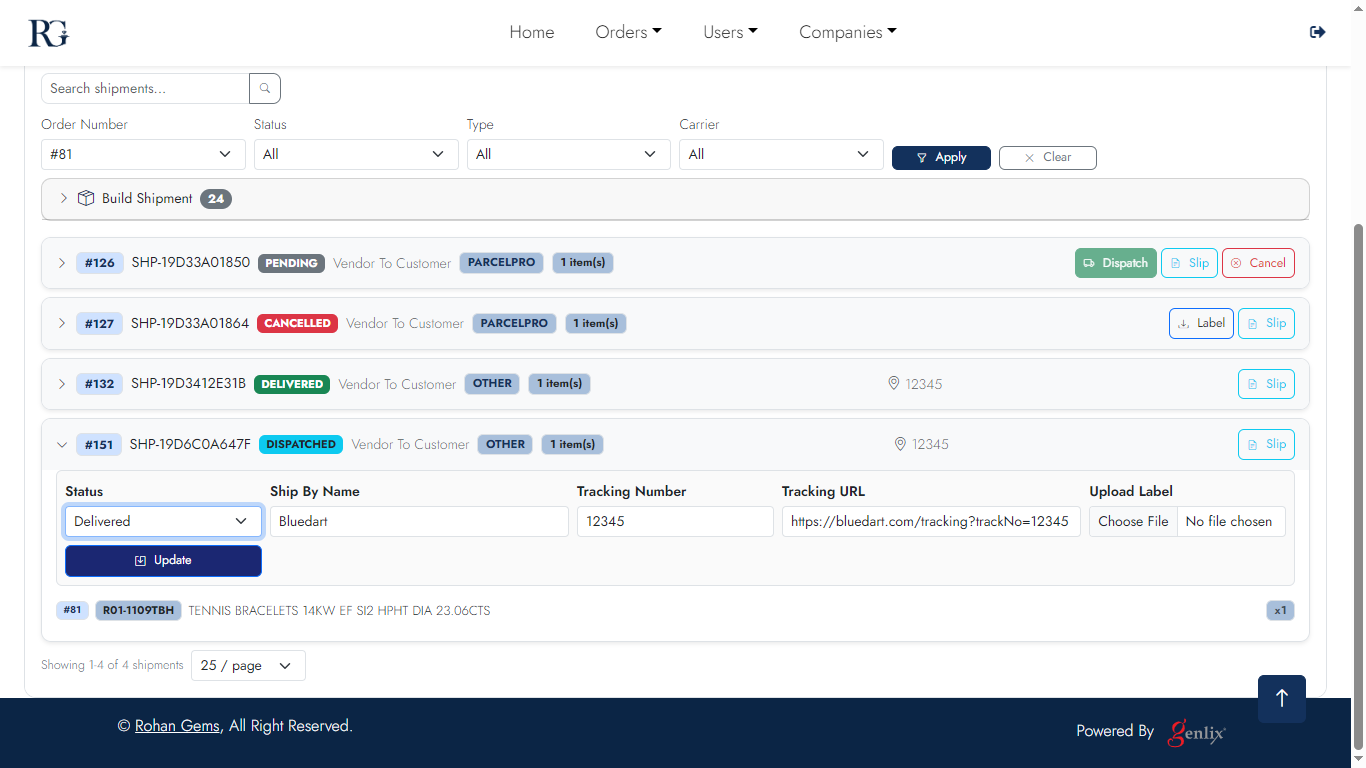Cancel shipment #126
This screenshot has width=1366, height=768.
click(1257, 263)
